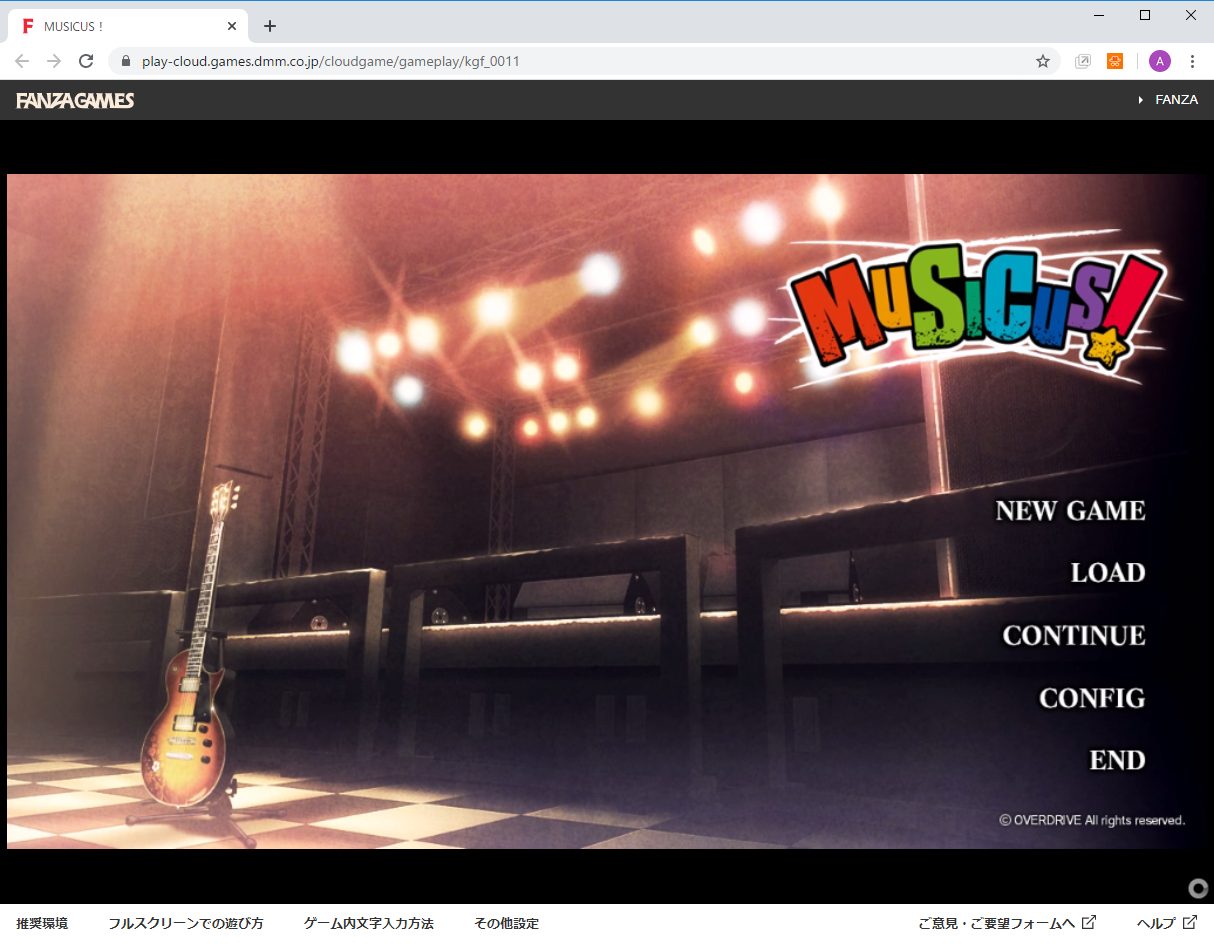The width and height of the screenshot is (1214, 944).
Task: Bookmark this page using the star icon
Action: (x=1043, y=61)
